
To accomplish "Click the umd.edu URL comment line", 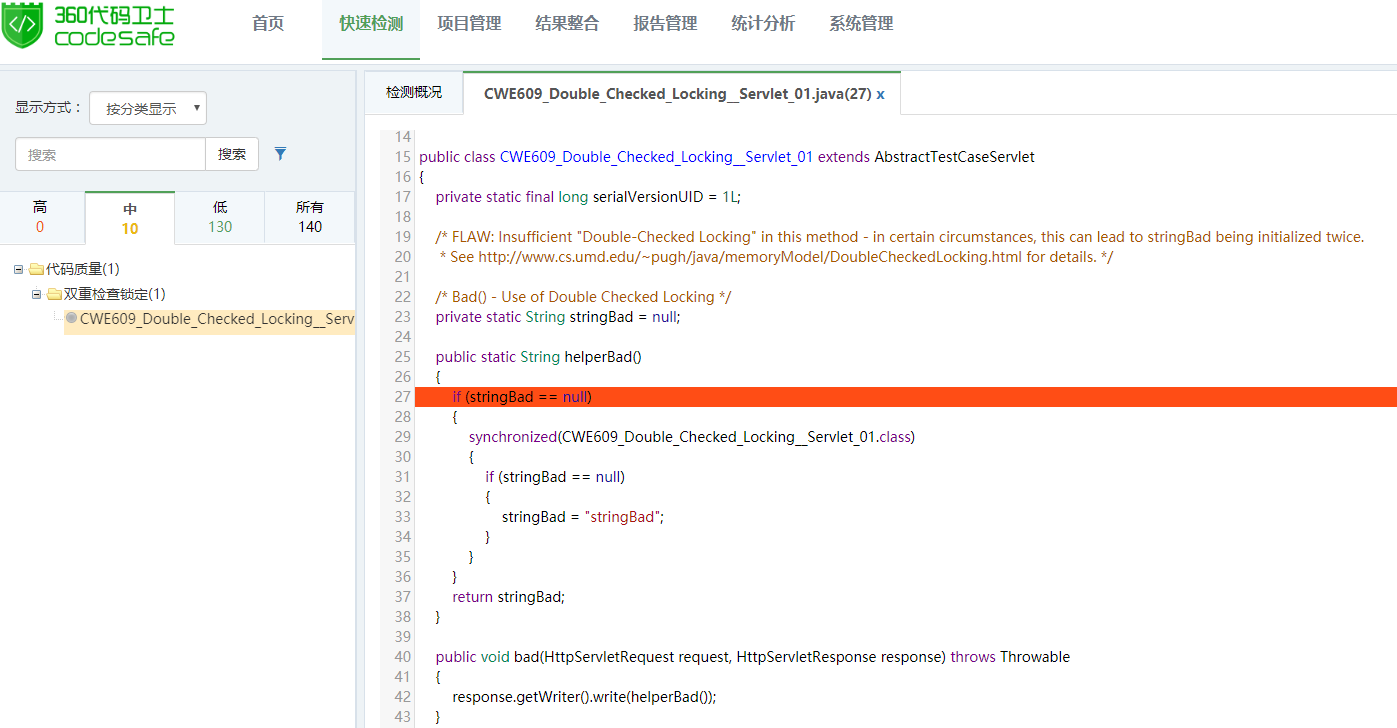I will pyautogui.click(x=776, y=257).
